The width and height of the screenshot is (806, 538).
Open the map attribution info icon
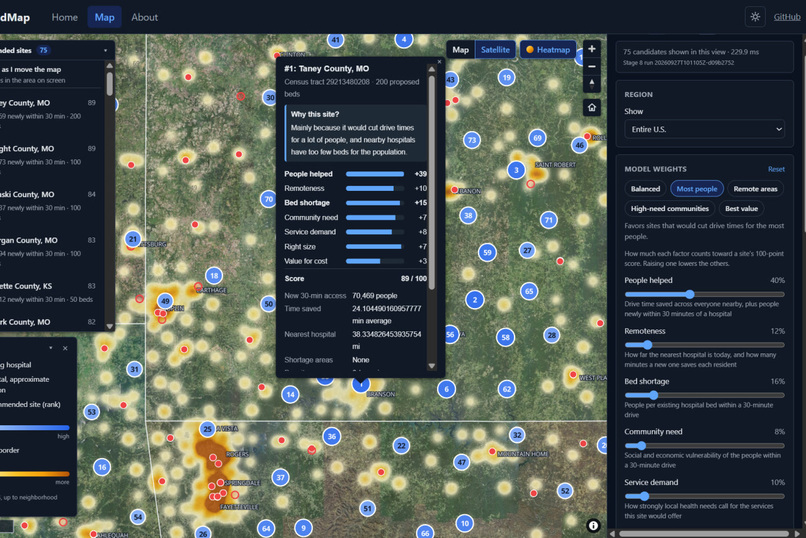click(593, 525)
